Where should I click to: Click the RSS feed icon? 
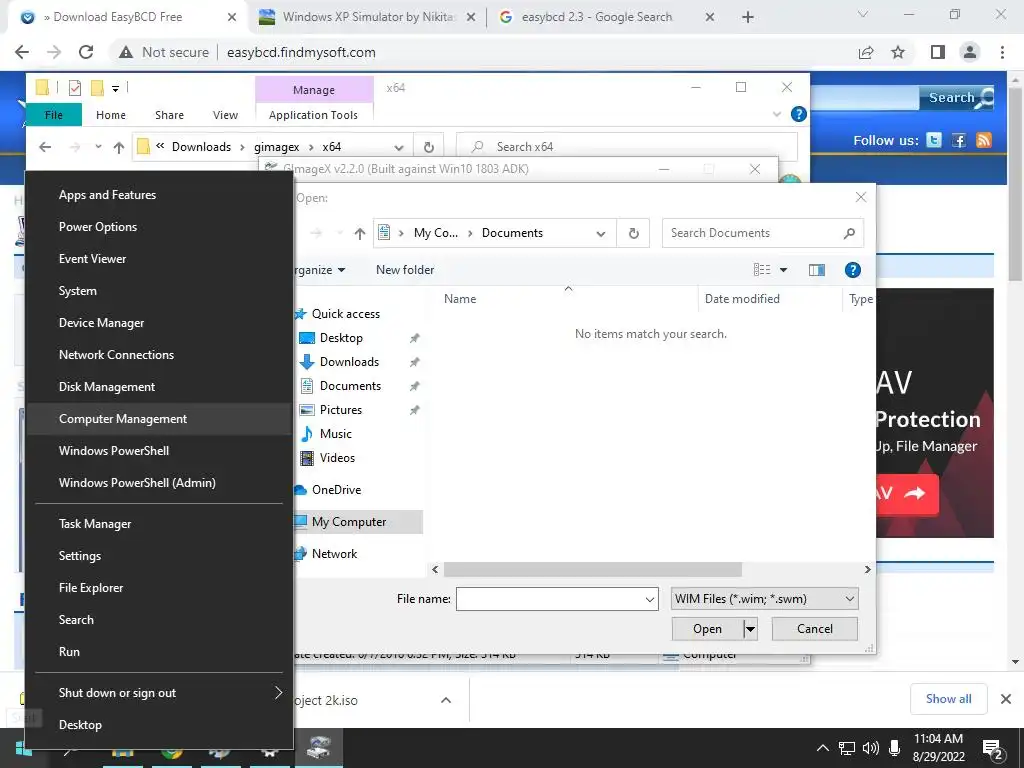984,140
